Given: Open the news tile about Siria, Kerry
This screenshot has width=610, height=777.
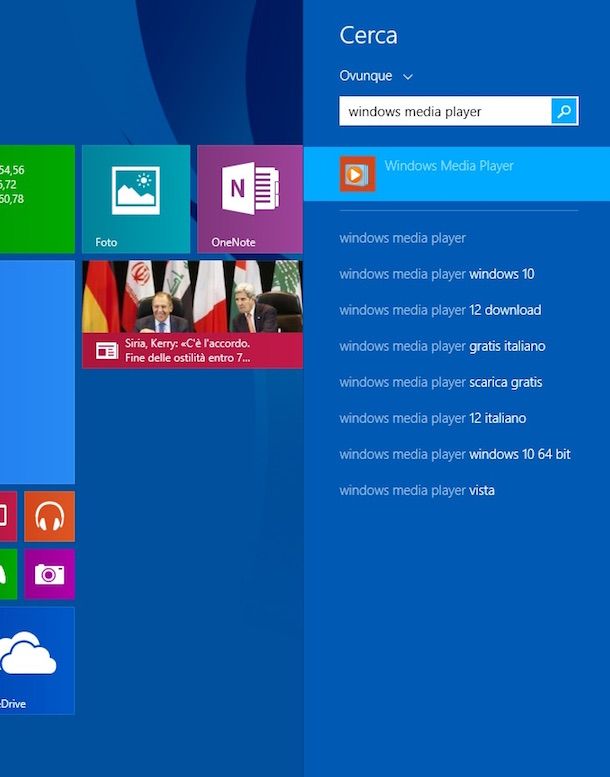Looking at the screenshot, I should [192, 314].
